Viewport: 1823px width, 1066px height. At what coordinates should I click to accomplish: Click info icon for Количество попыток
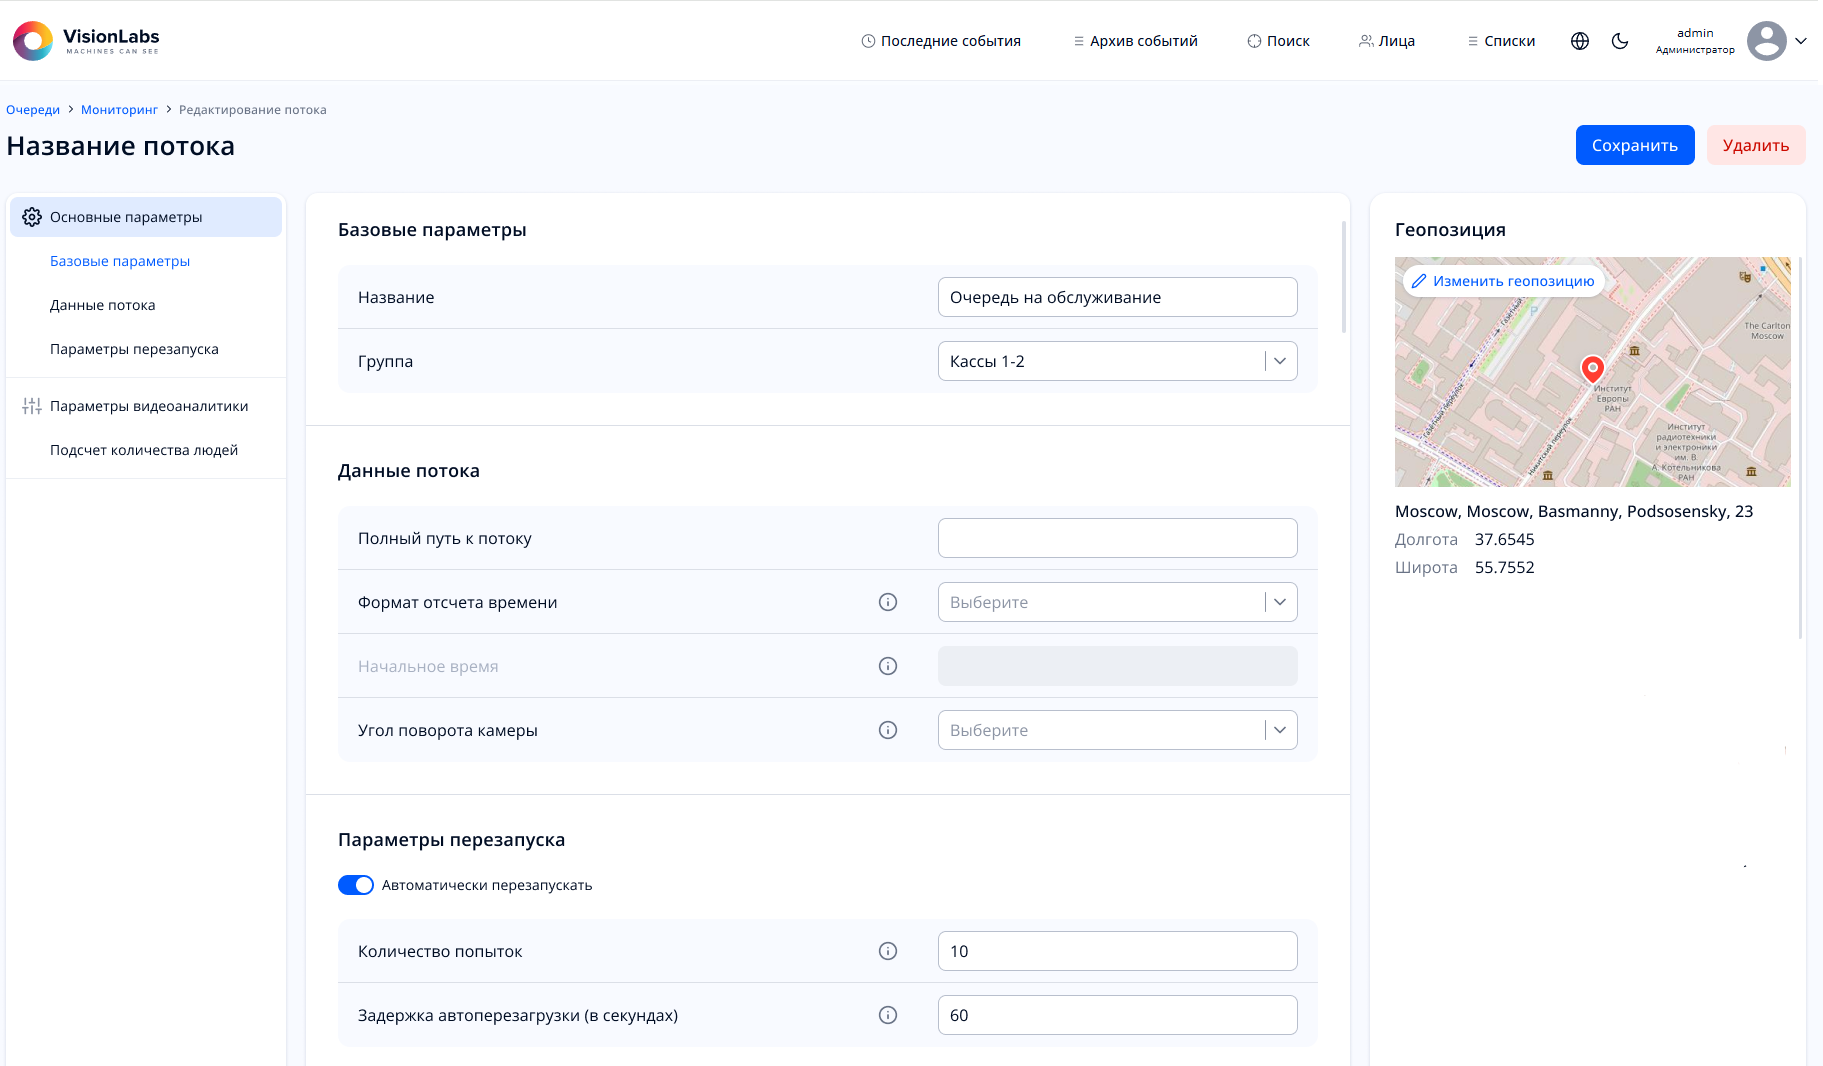point(887,951)
